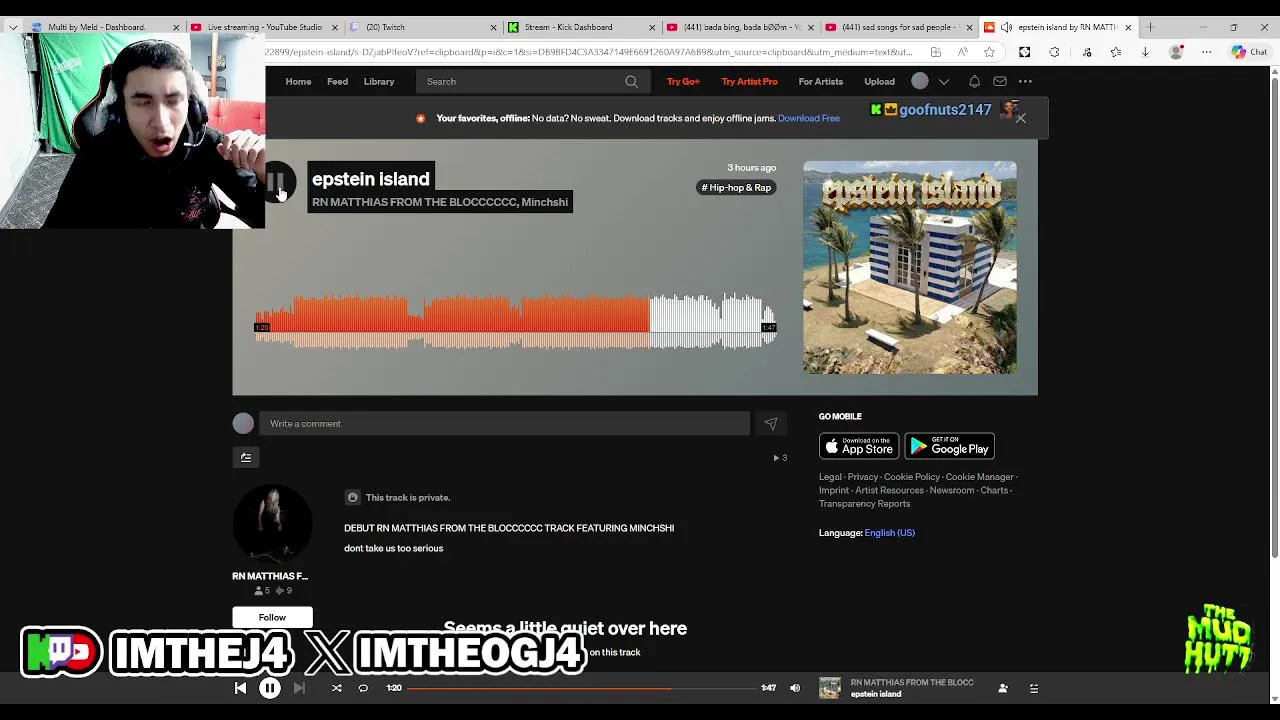Change language via English (US)
The height and width of the screenshot is (720, 1280).
click(x=889, y=533)
